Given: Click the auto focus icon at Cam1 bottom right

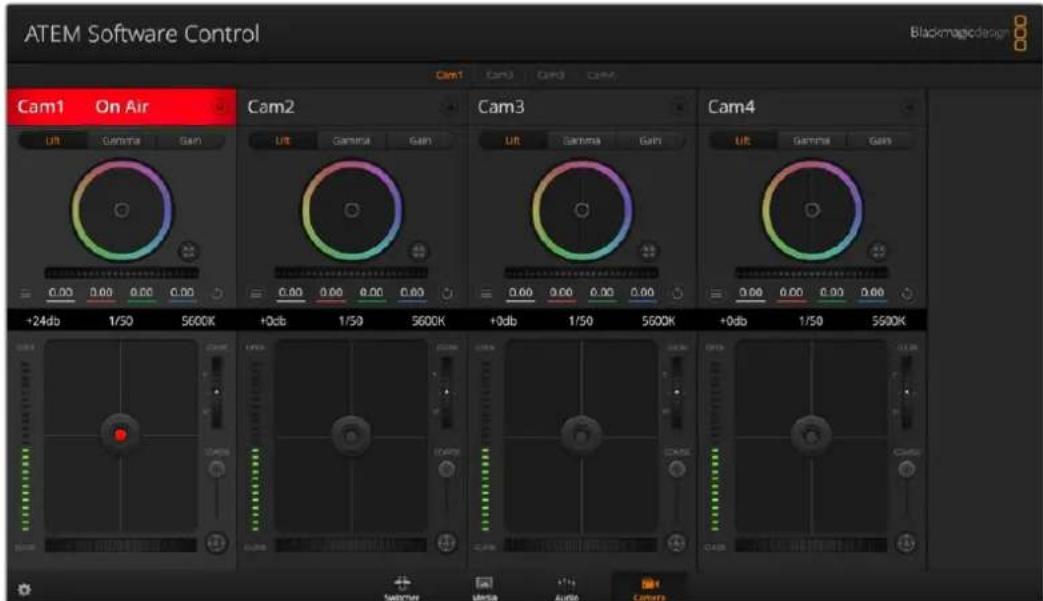Looking at the screenshot, I should pyautogui.click(x=216, y=542).
